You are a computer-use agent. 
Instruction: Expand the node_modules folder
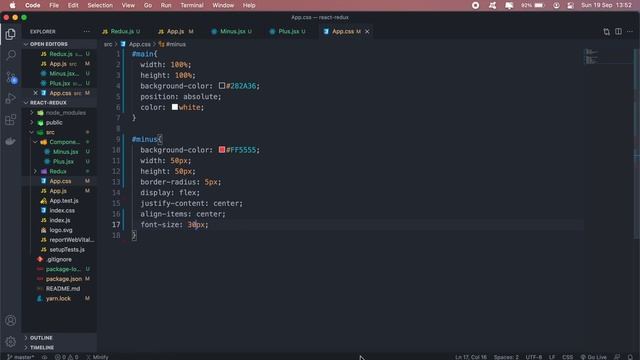click(x=65, y=113)
